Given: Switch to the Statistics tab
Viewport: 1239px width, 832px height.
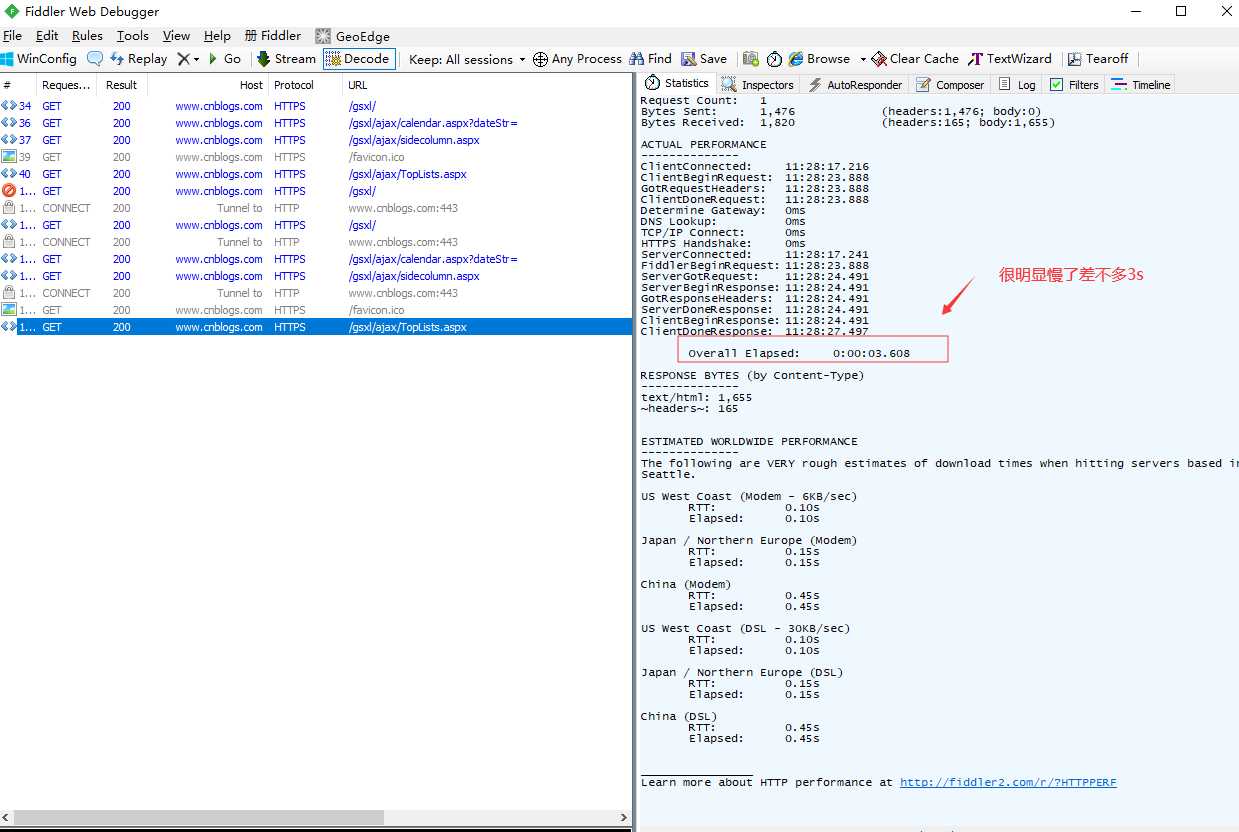Looking at the screenshot, I should pos(677,83).
